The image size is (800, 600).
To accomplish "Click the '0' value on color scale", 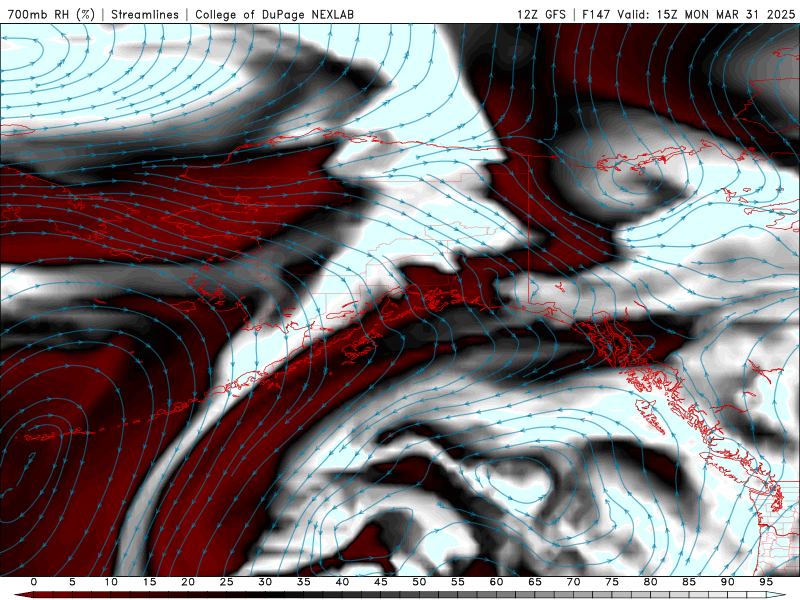I will coord(34,582).
